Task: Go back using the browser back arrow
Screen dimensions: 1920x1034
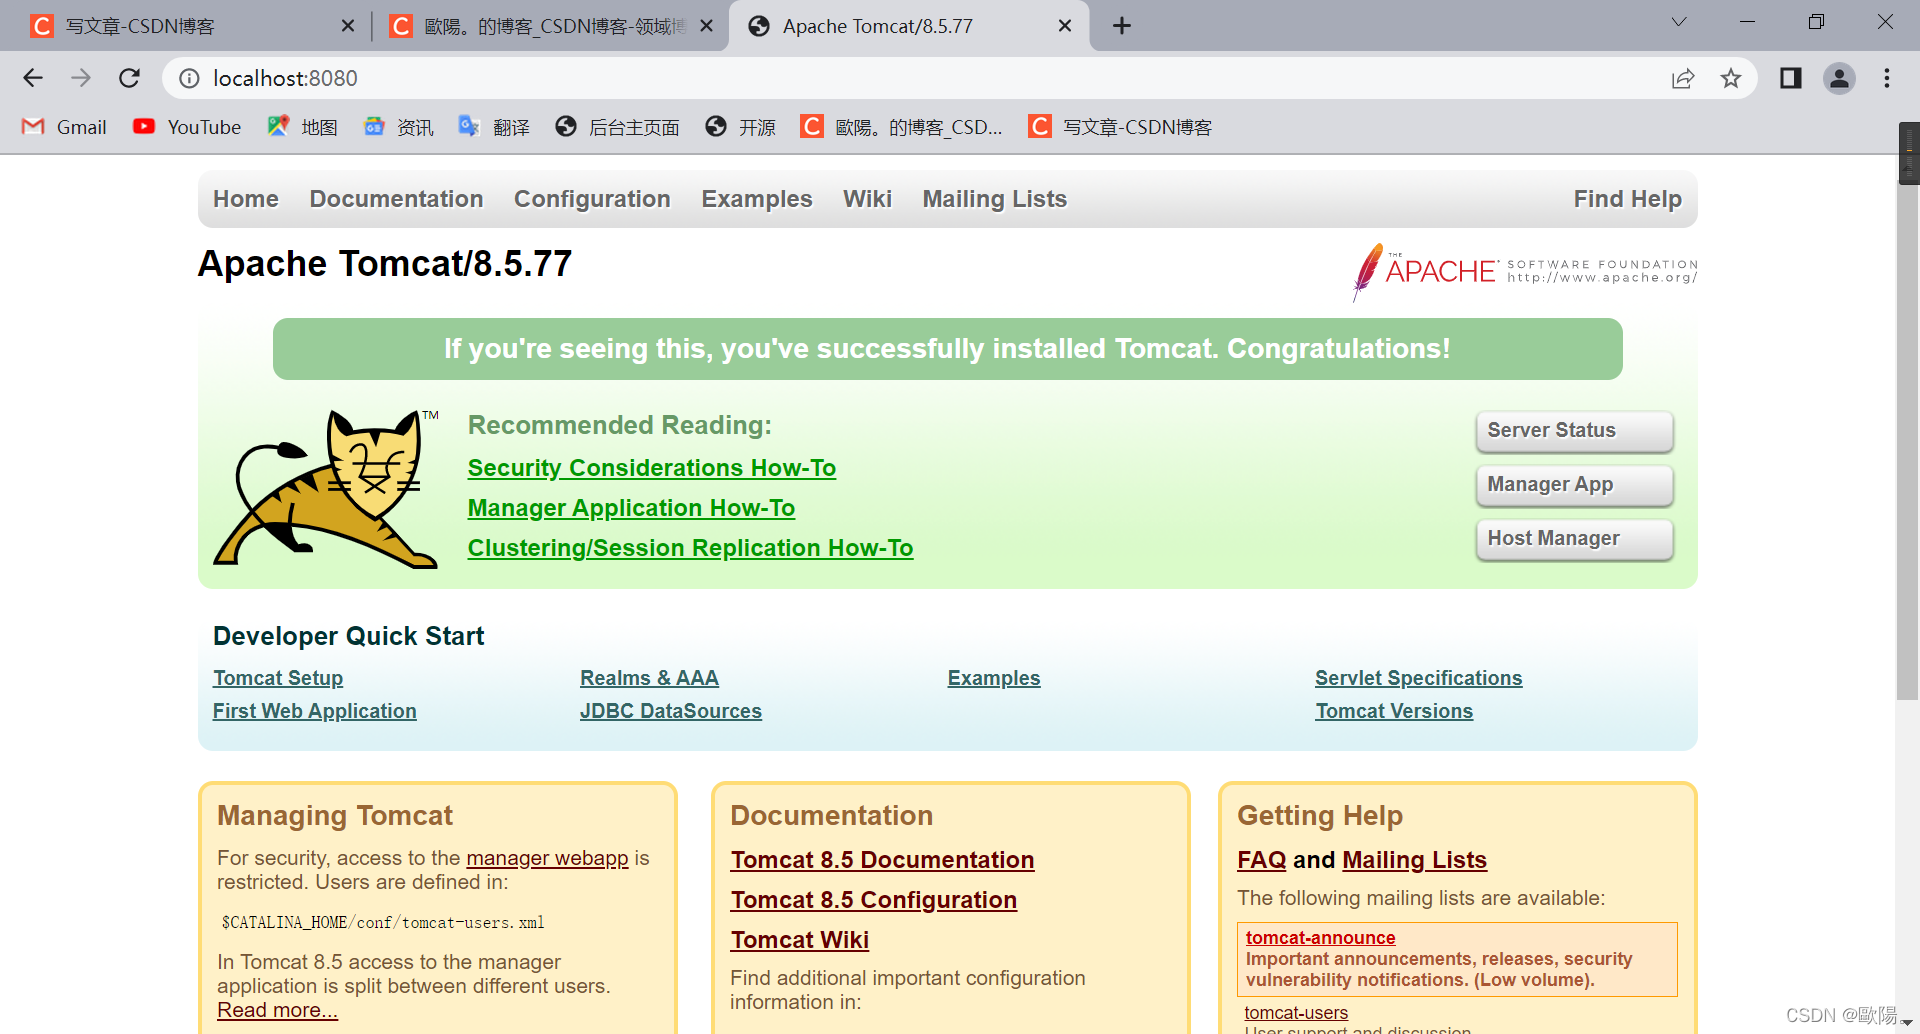Action: coord(33,78)
